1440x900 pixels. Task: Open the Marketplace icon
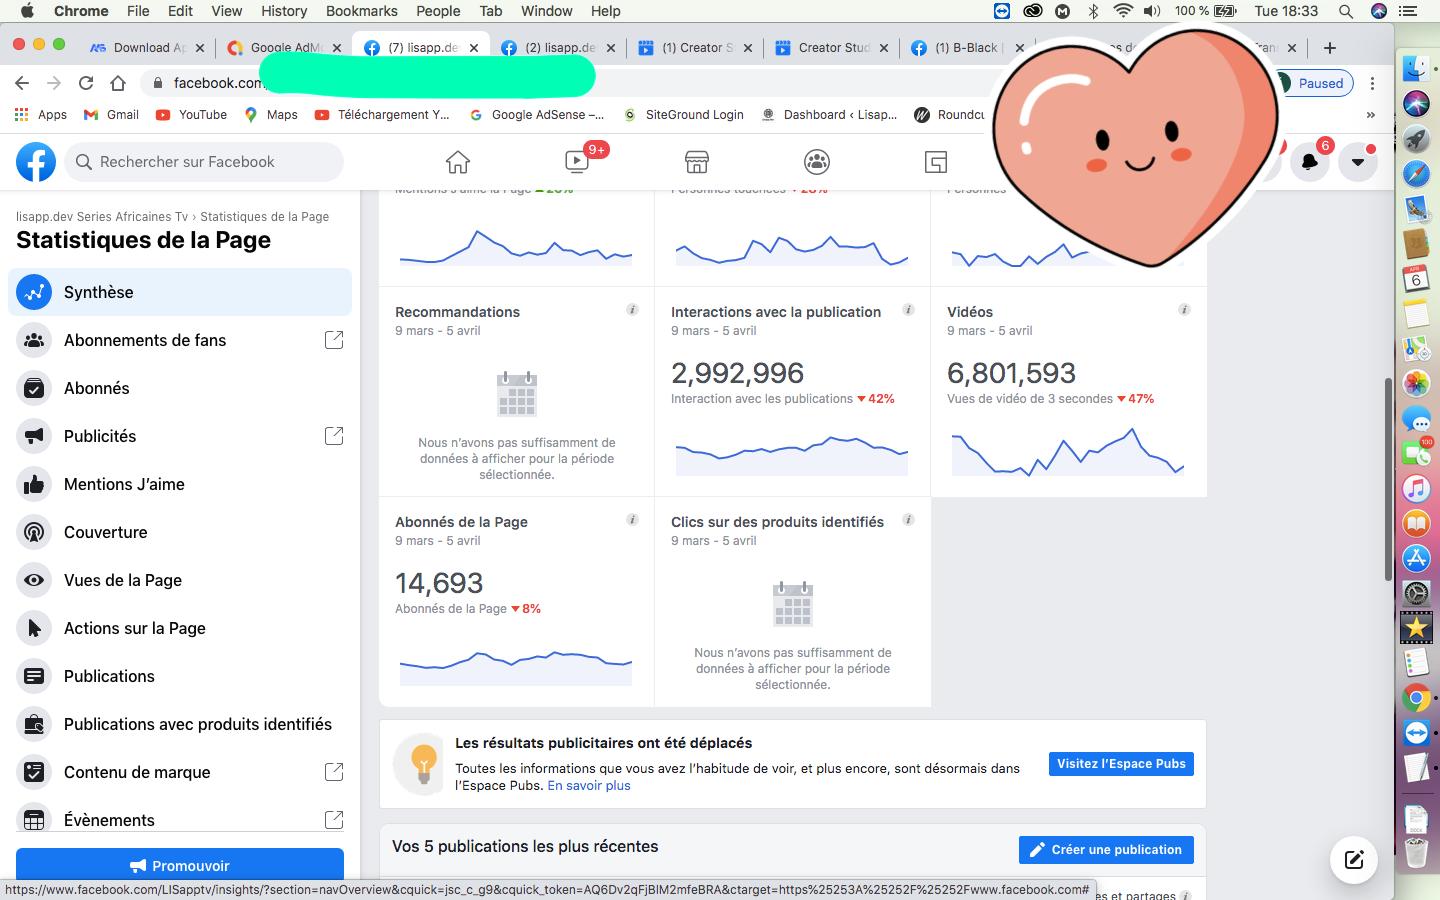click(x=697, y=162)
